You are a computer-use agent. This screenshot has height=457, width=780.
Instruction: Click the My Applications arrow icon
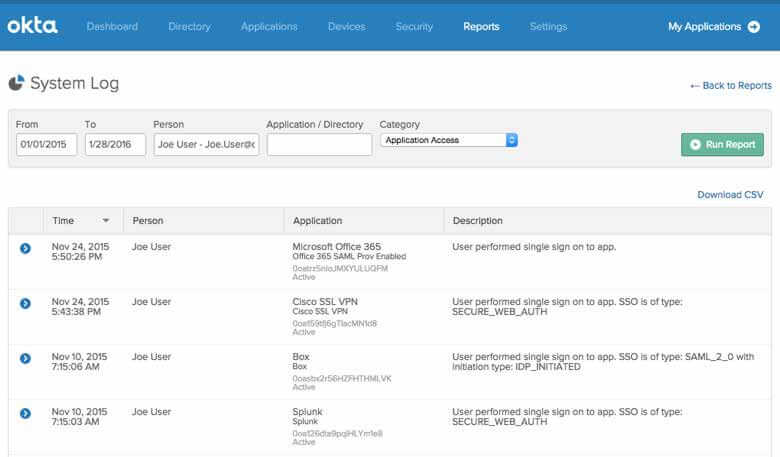pyautogui.click(x=753, y=27)
